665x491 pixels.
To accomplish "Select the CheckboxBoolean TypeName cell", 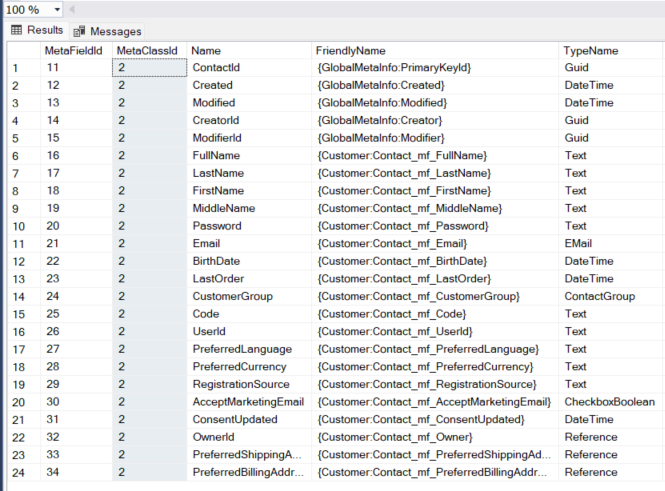I will [610, 401].
